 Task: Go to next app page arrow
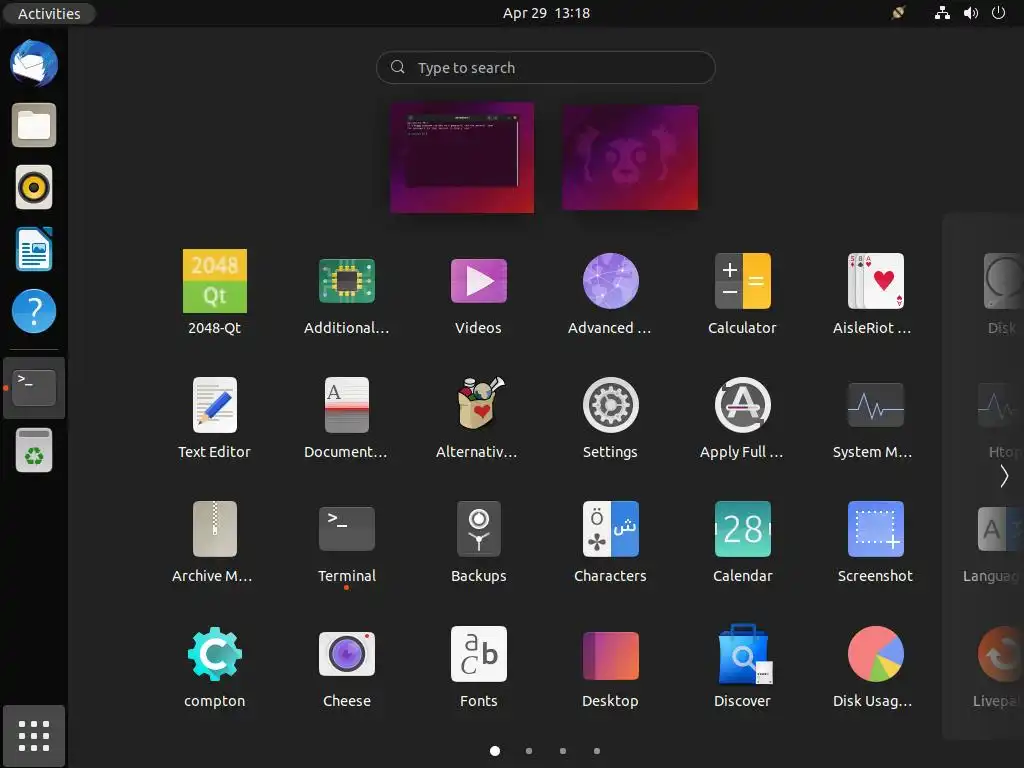(x=1004, y=476)
